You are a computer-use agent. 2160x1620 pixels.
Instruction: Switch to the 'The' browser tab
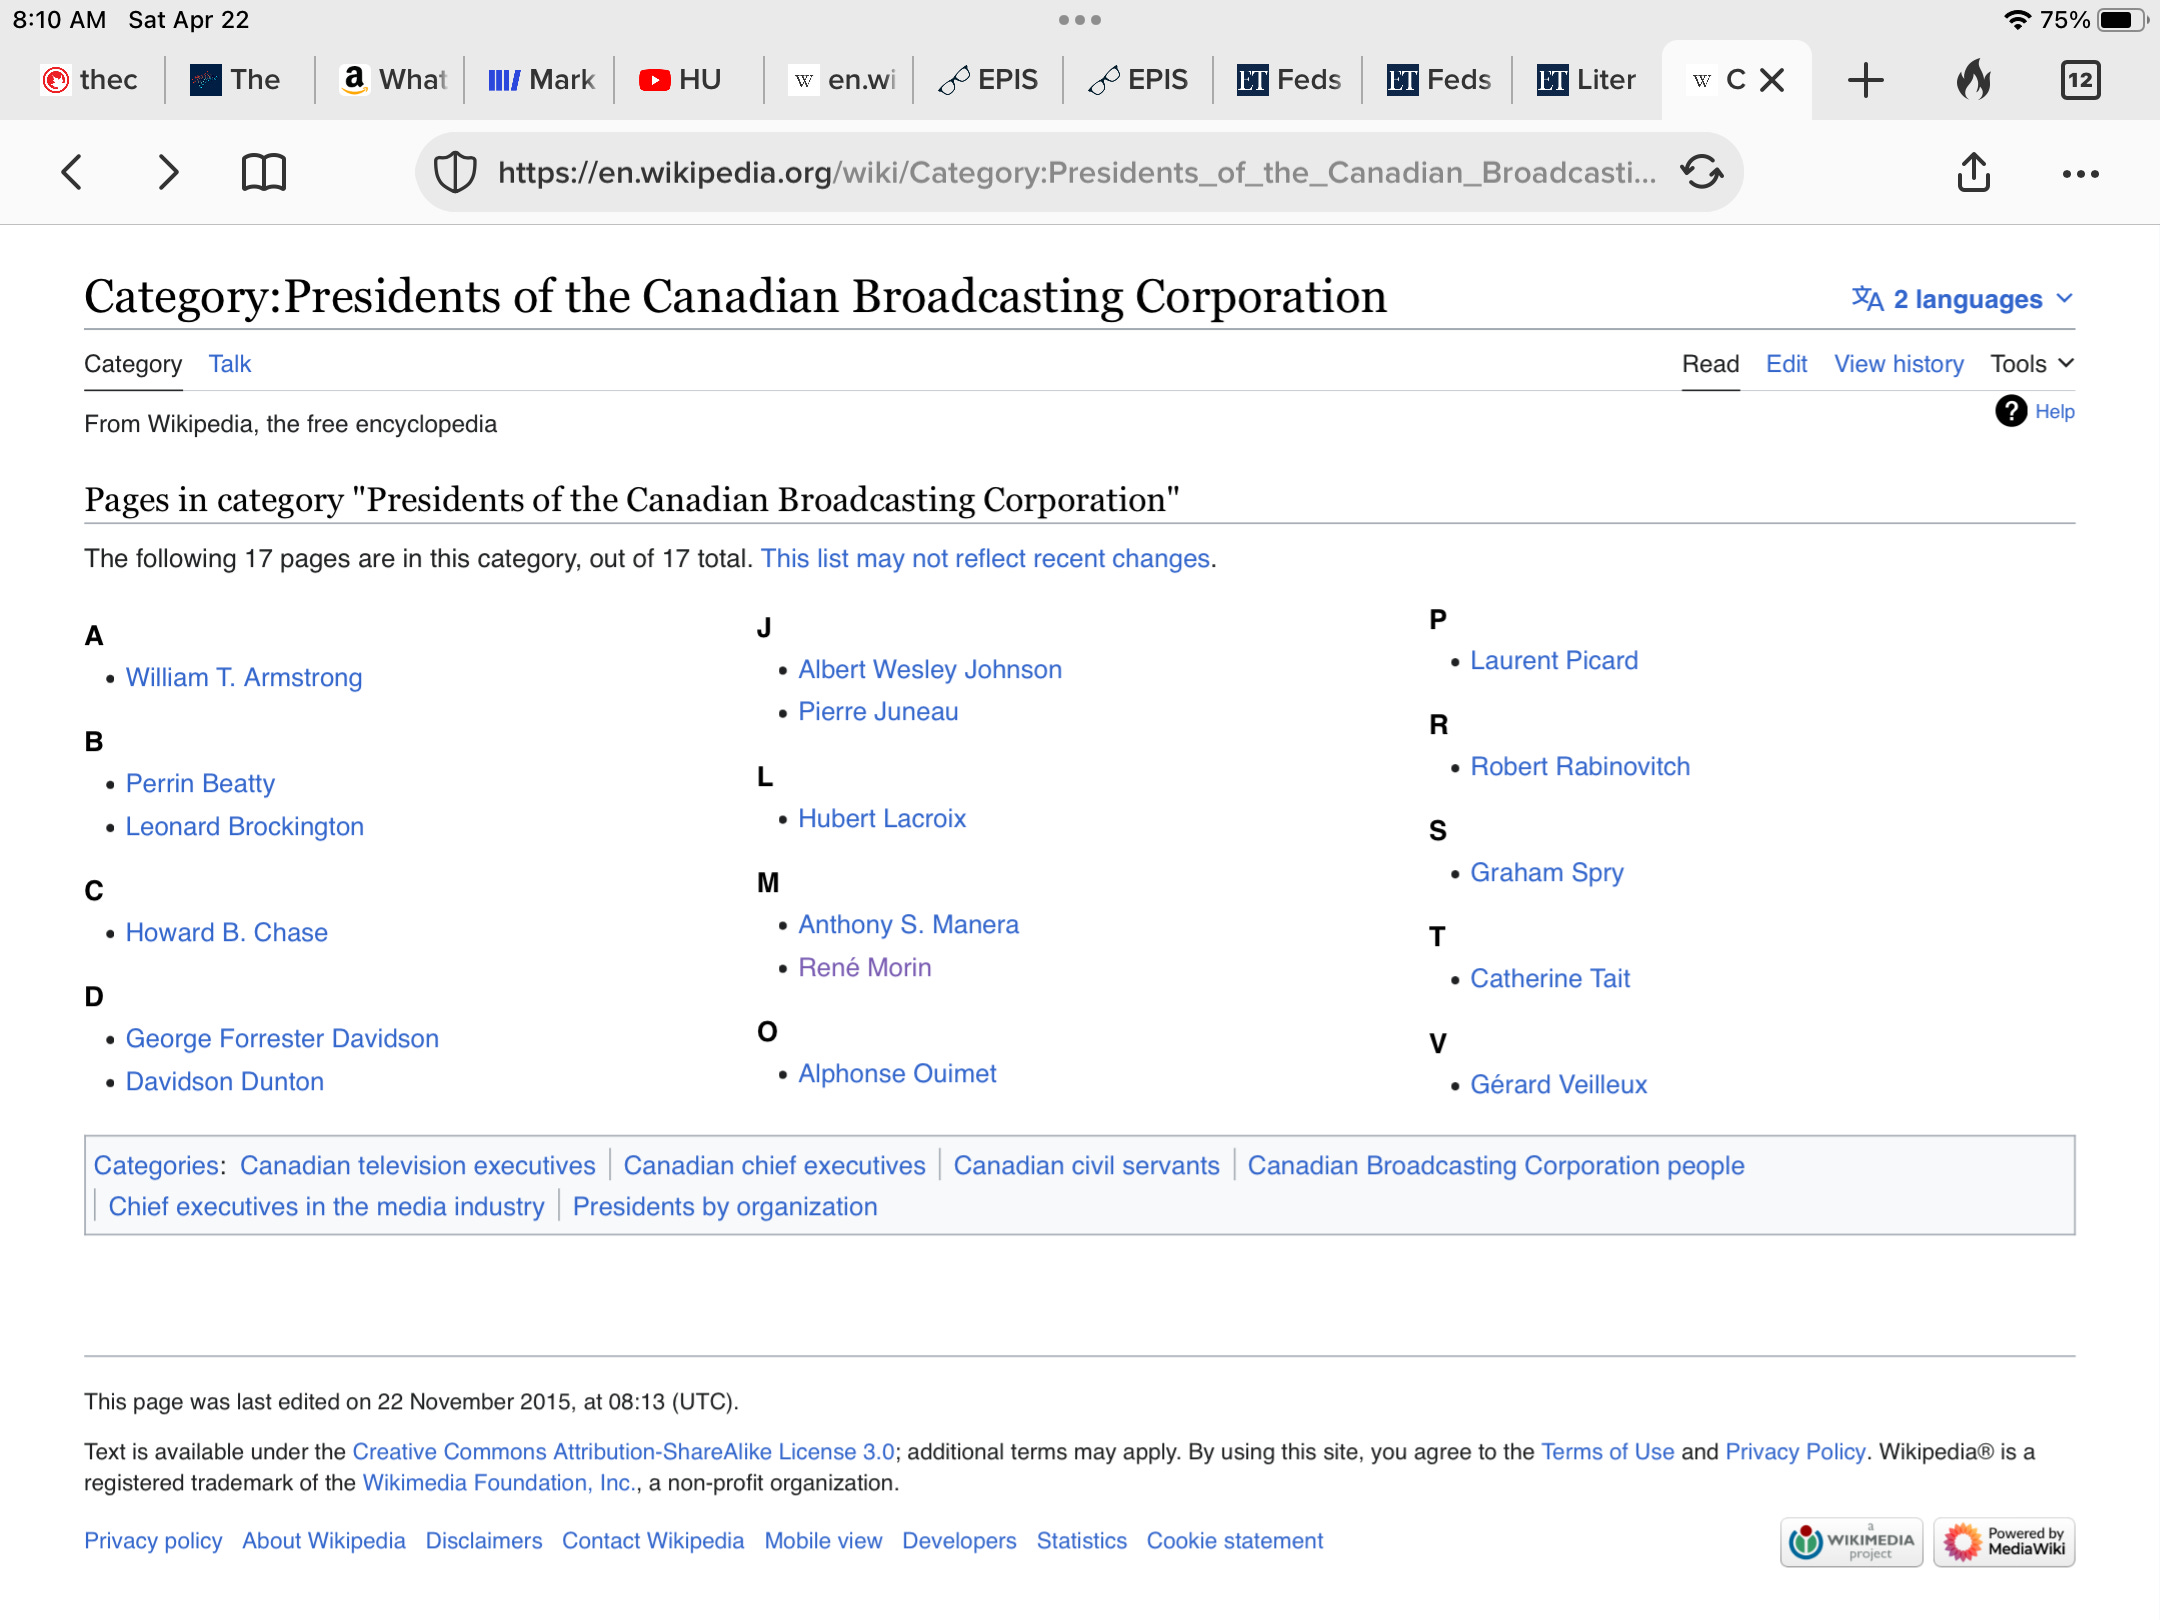point(236,80)
